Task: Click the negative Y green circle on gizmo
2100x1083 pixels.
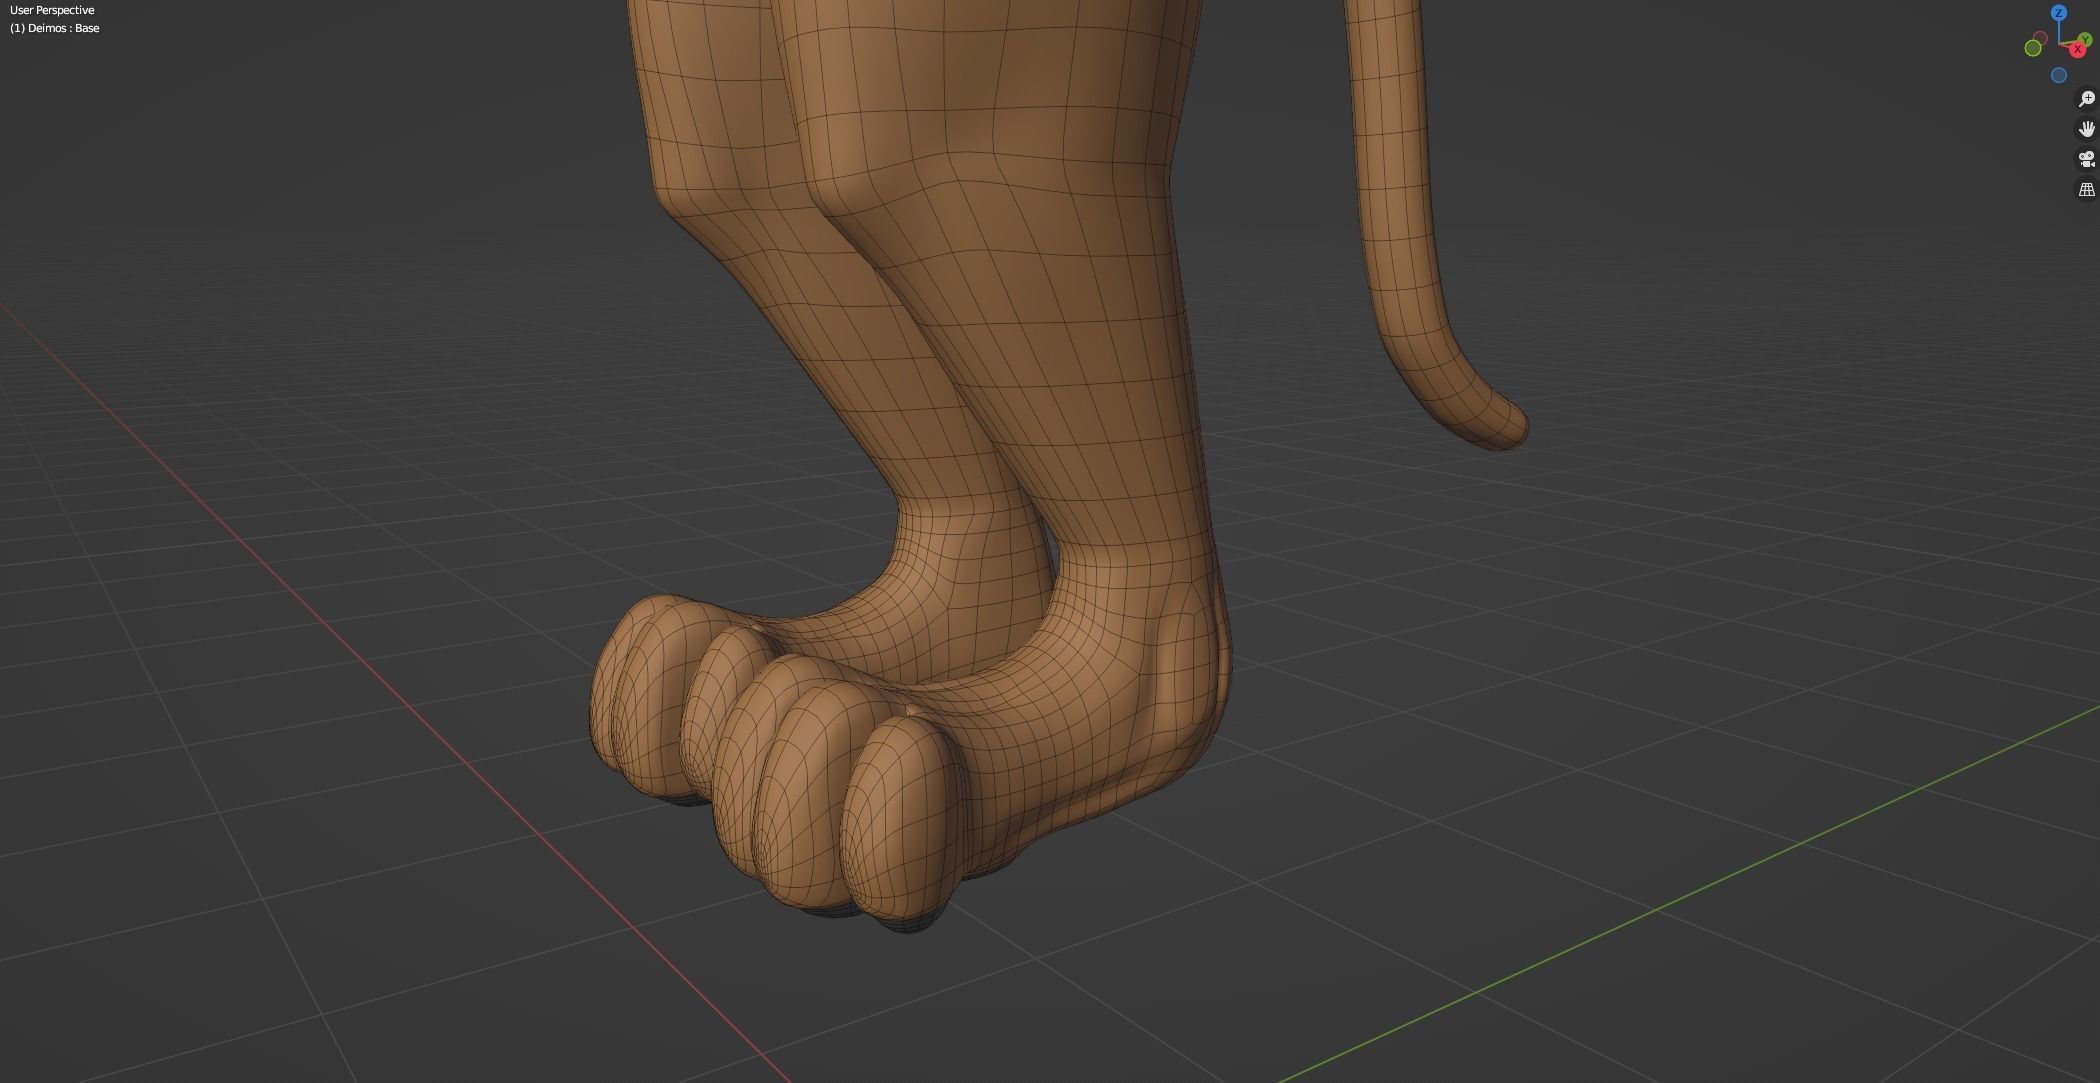Action: click(2033, 48)
